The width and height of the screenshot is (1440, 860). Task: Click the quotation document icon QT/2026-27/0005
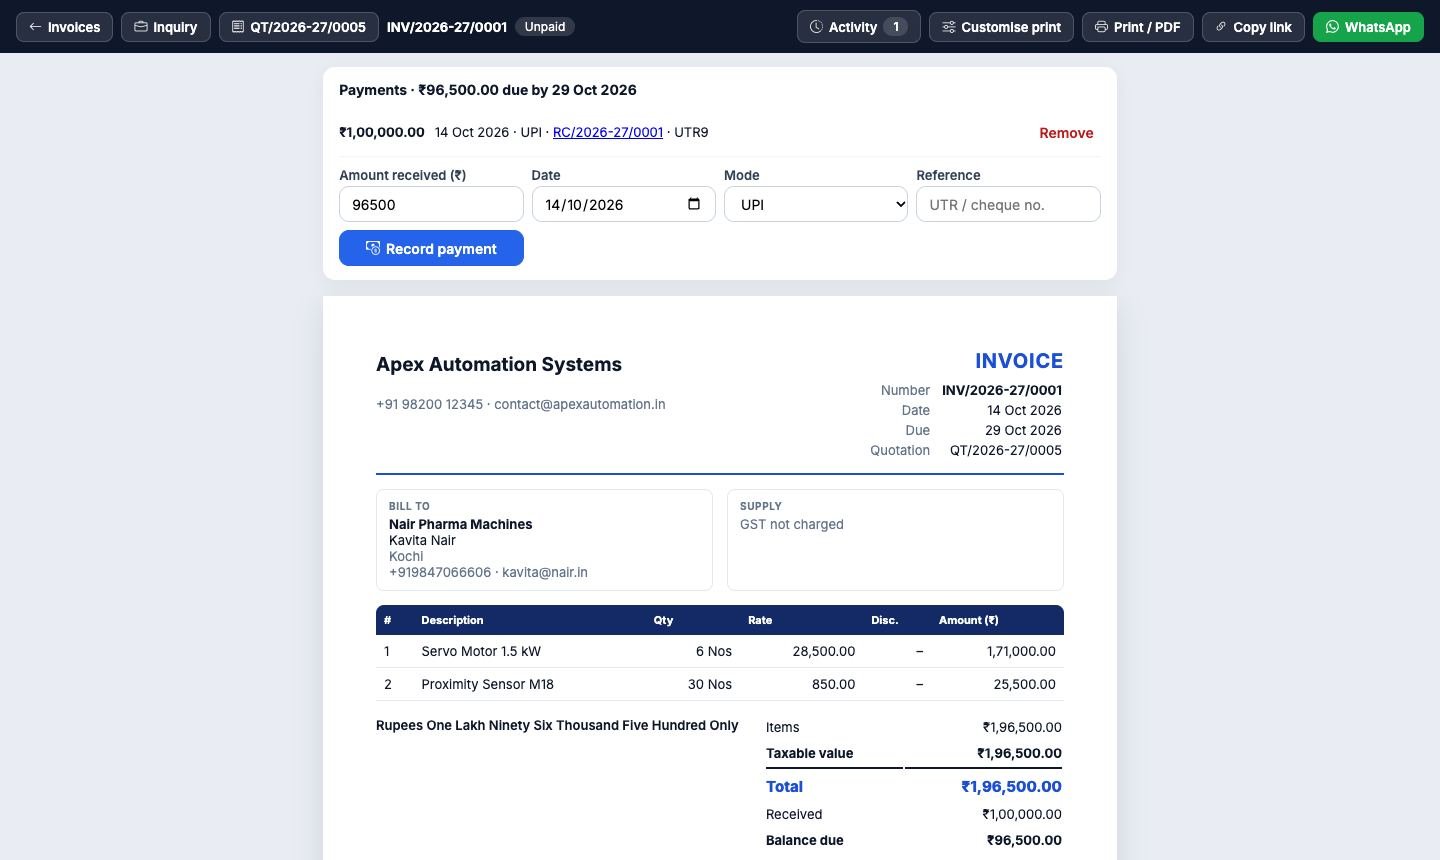pos(238,27)
